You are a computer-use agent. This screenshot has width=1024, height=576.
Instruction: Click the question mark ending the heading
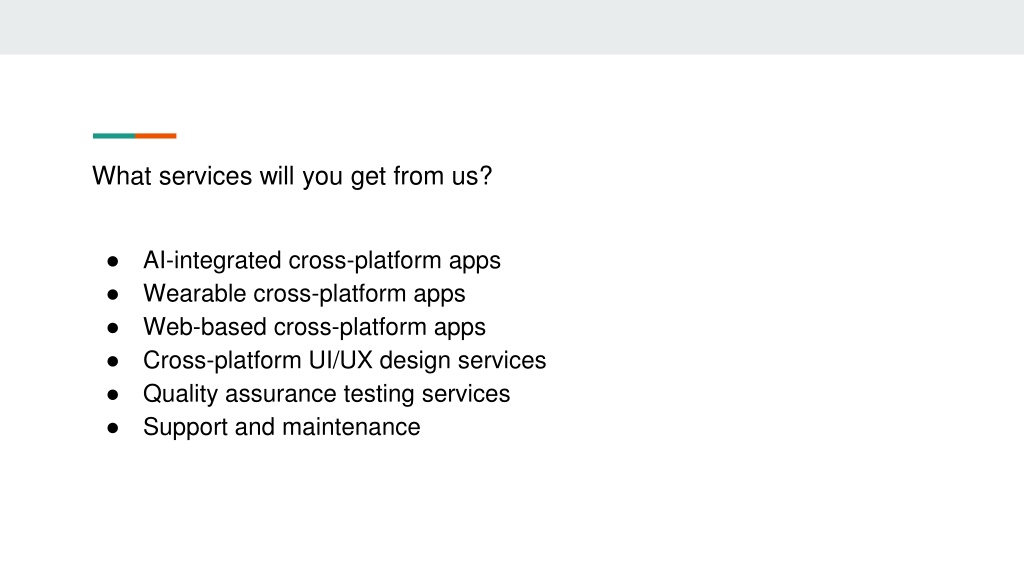(485, 176)
